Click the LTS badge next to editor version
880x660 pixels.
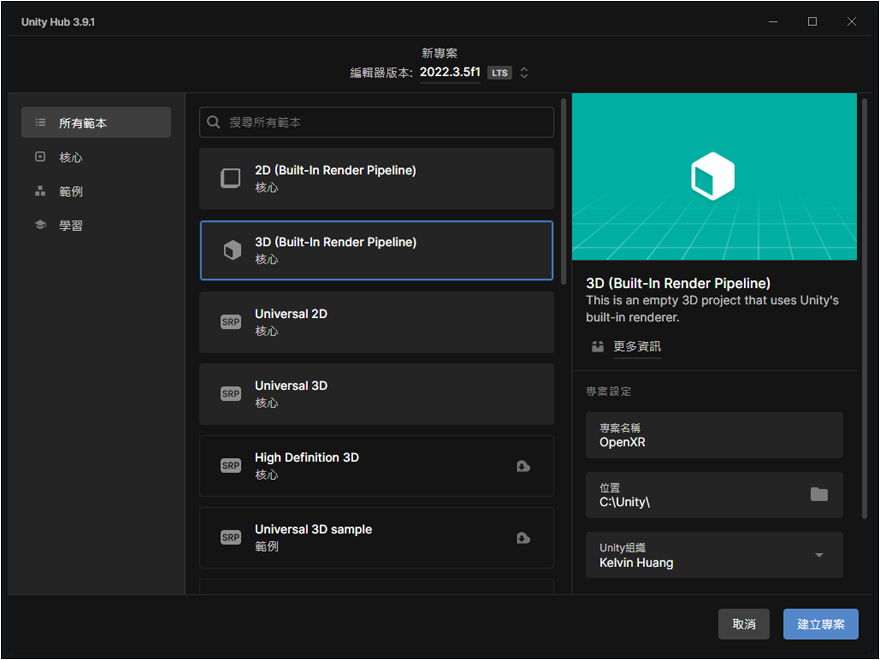pos(499,73)
